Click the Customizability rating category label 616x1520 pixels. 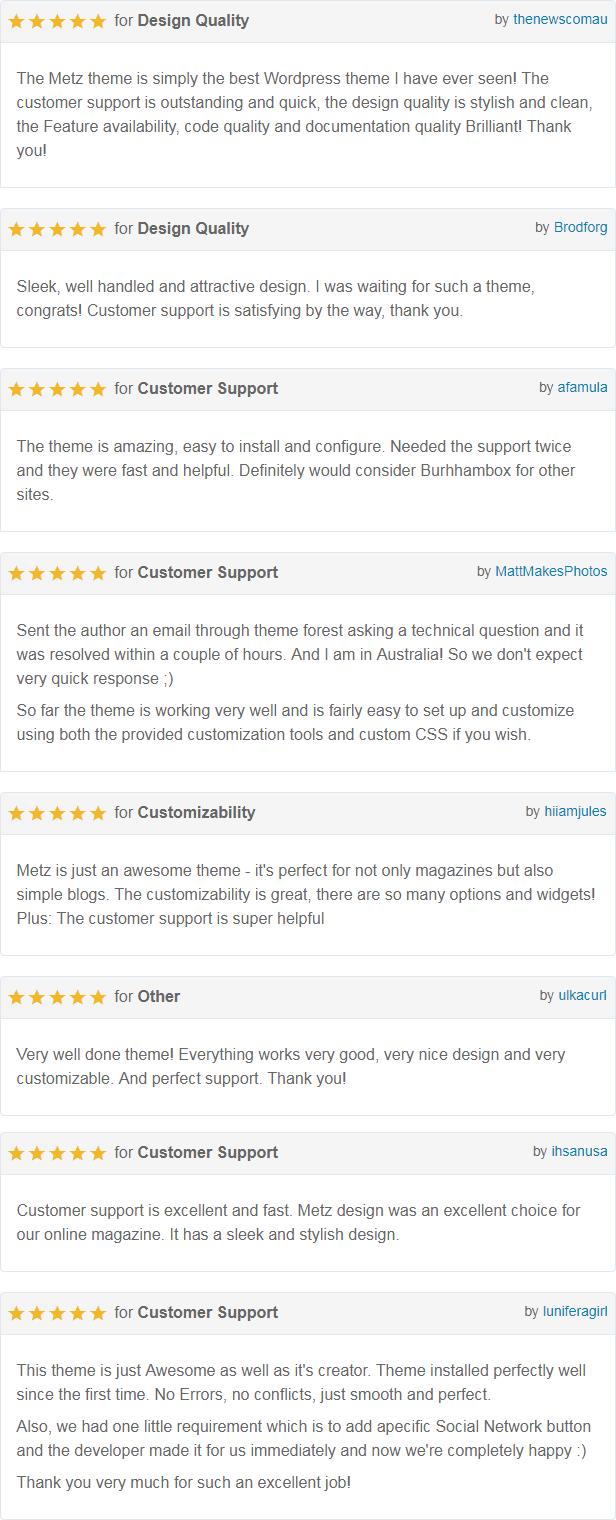tap(196, 812)
